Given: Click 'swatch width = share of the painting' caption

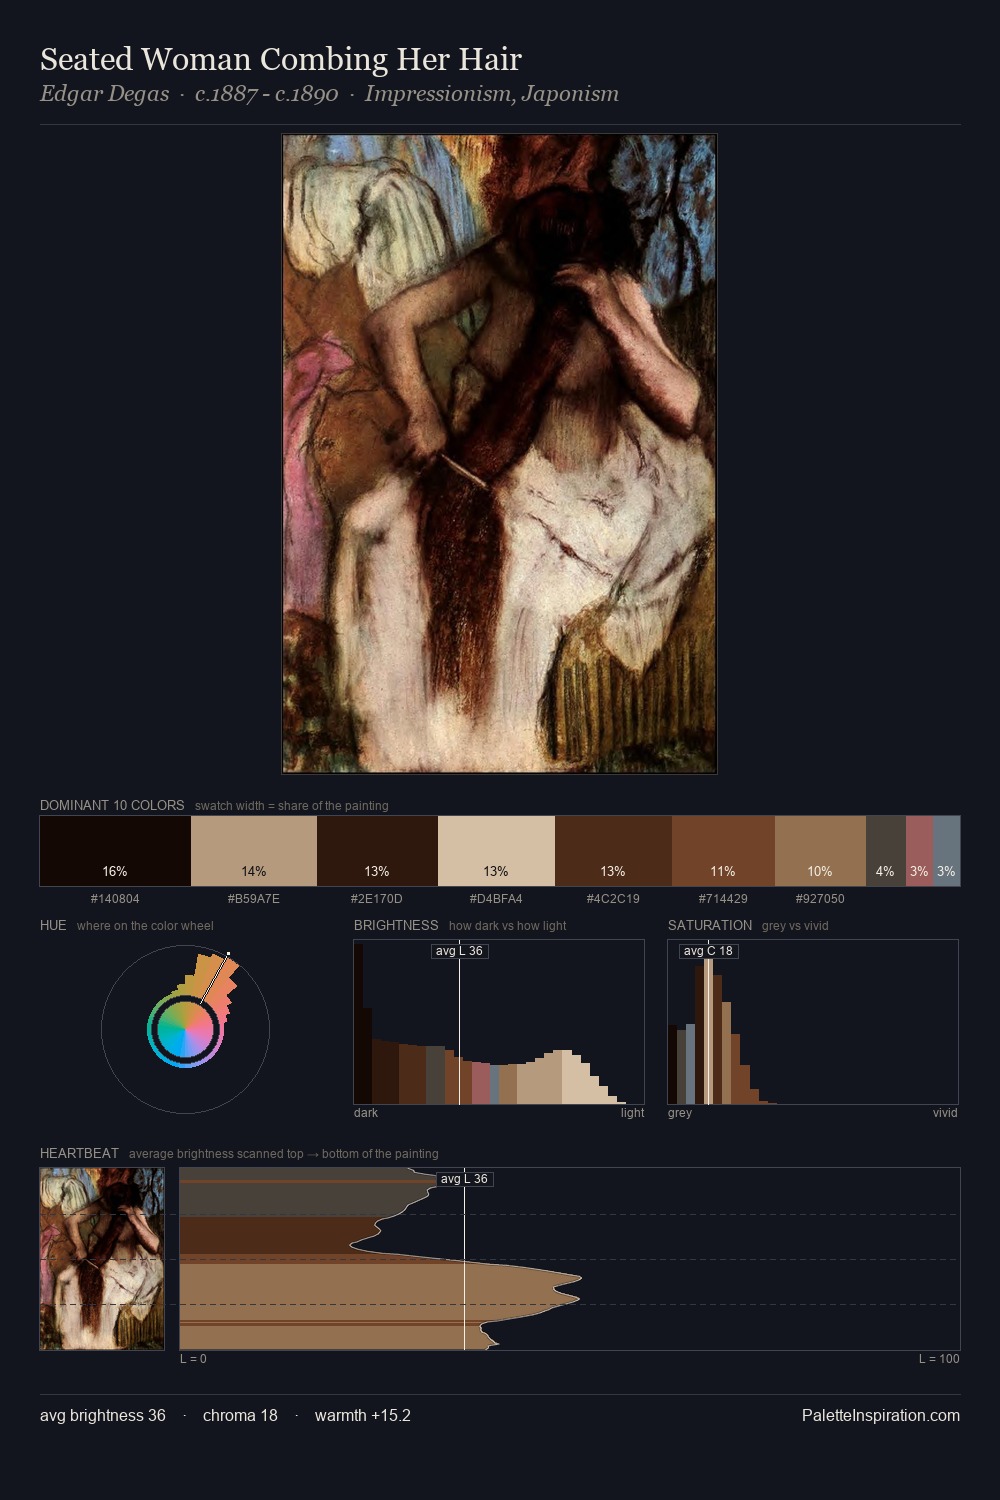Looking at the screenshot, I should [x=292, y=806].
